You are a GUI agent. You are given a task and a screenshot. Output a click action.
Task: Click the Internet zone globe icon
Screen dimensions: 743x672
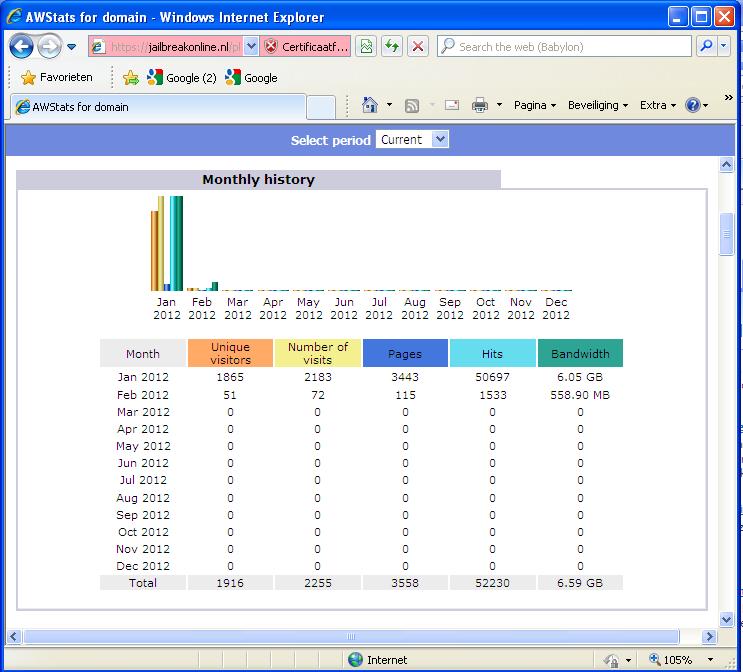pyautogui.click(x=355, y=660)
